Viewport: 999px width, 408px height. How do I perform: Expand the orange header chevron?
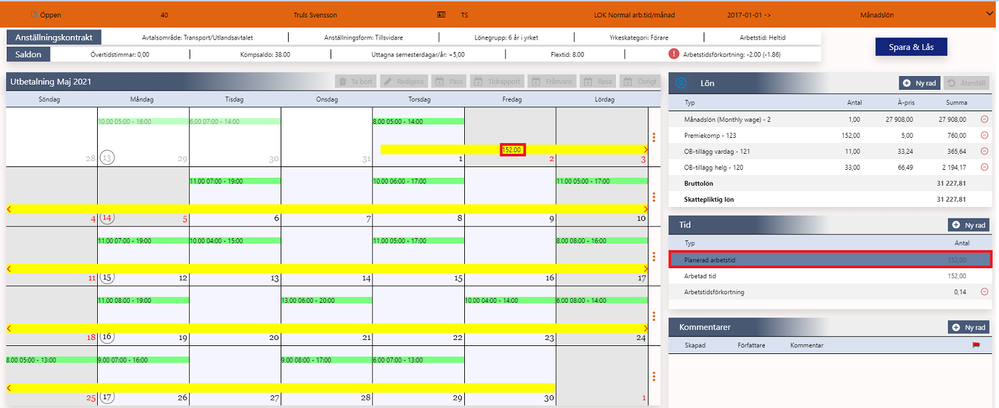click(x=984, y=13)
